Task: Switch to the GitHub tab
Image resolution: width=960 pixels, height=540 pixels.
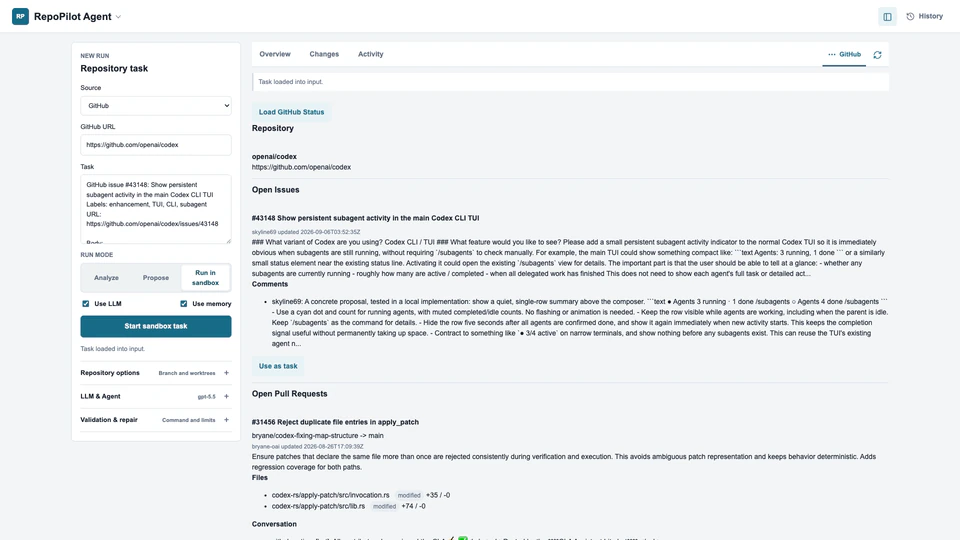Action: (844, 54)
